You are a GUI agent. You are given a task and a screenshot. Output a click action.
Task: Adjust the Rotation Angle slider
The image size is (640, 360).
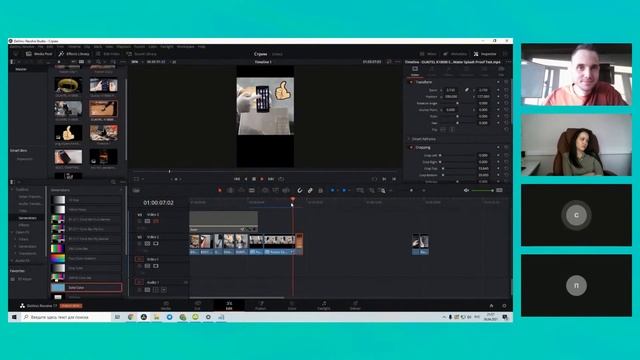tap(457, 103)
